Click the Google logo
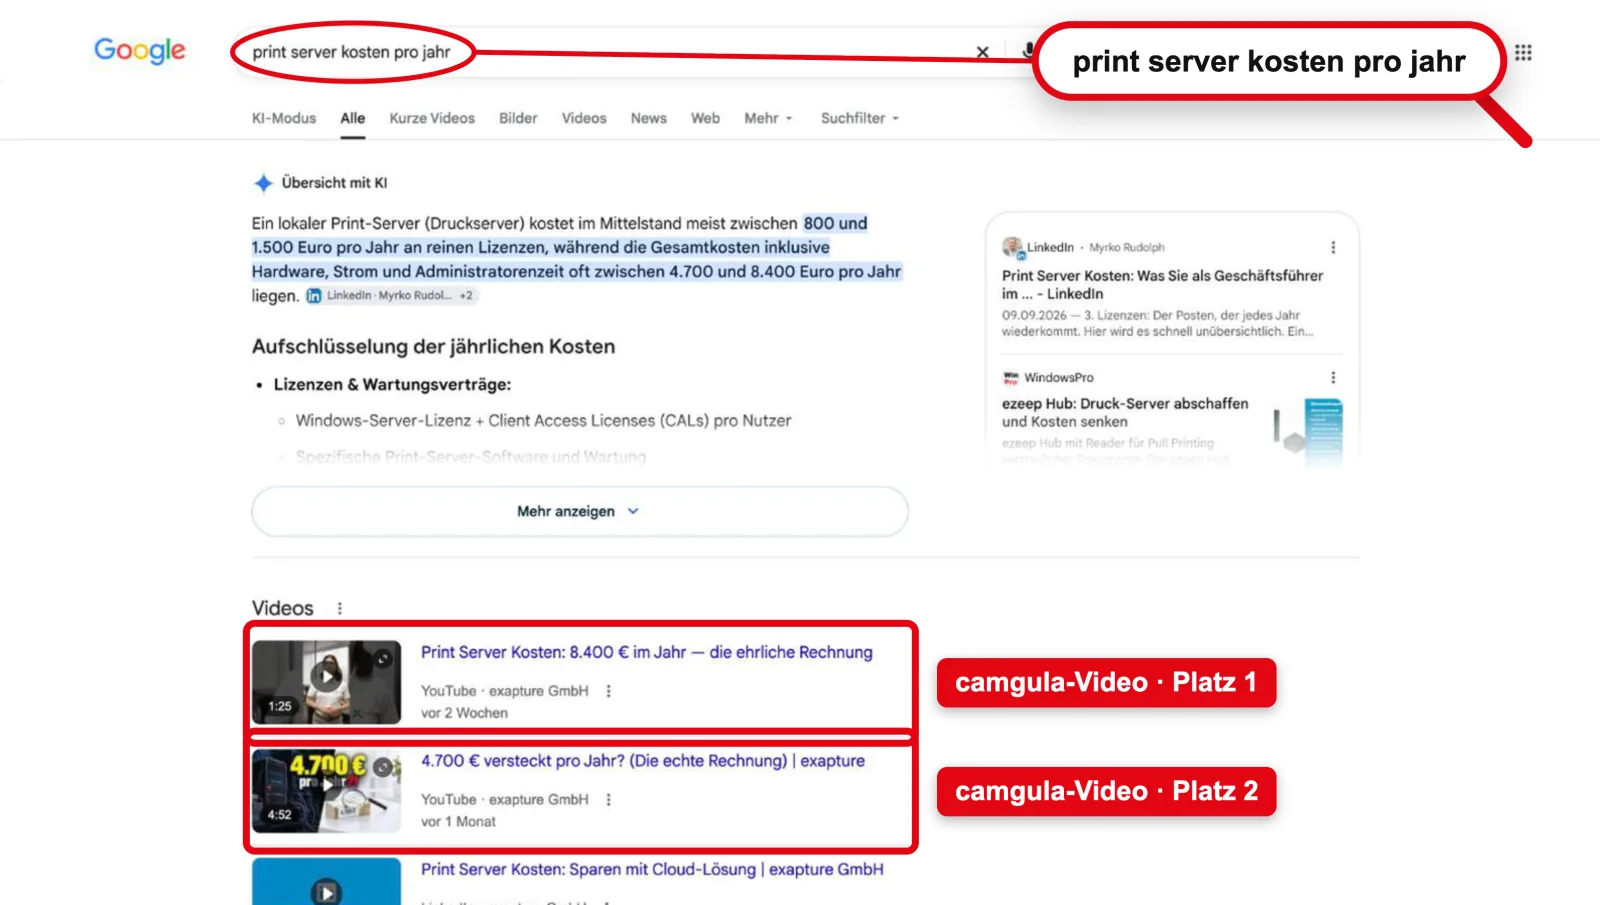The image size is (1600, 905). pos(140,50)
